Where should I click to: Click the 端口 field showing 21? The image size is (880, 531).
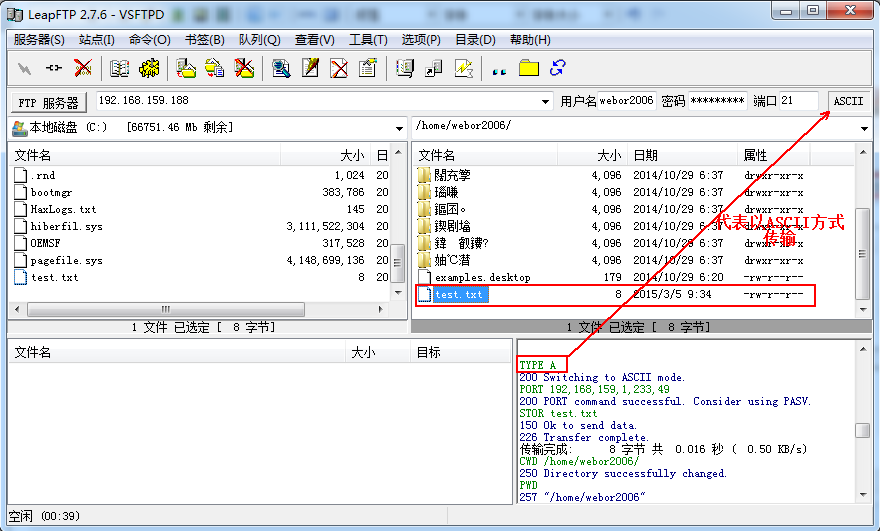click(799, 101)
